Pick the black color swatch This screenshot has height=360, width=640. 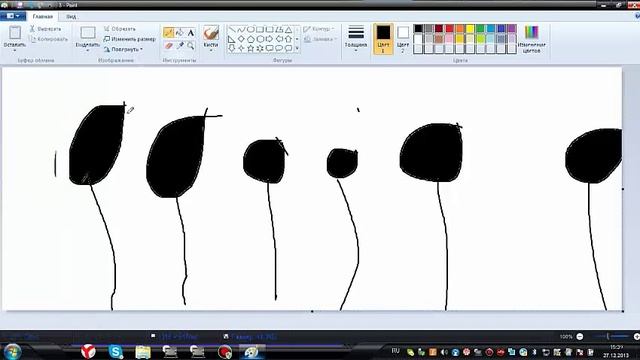(418, 29)
